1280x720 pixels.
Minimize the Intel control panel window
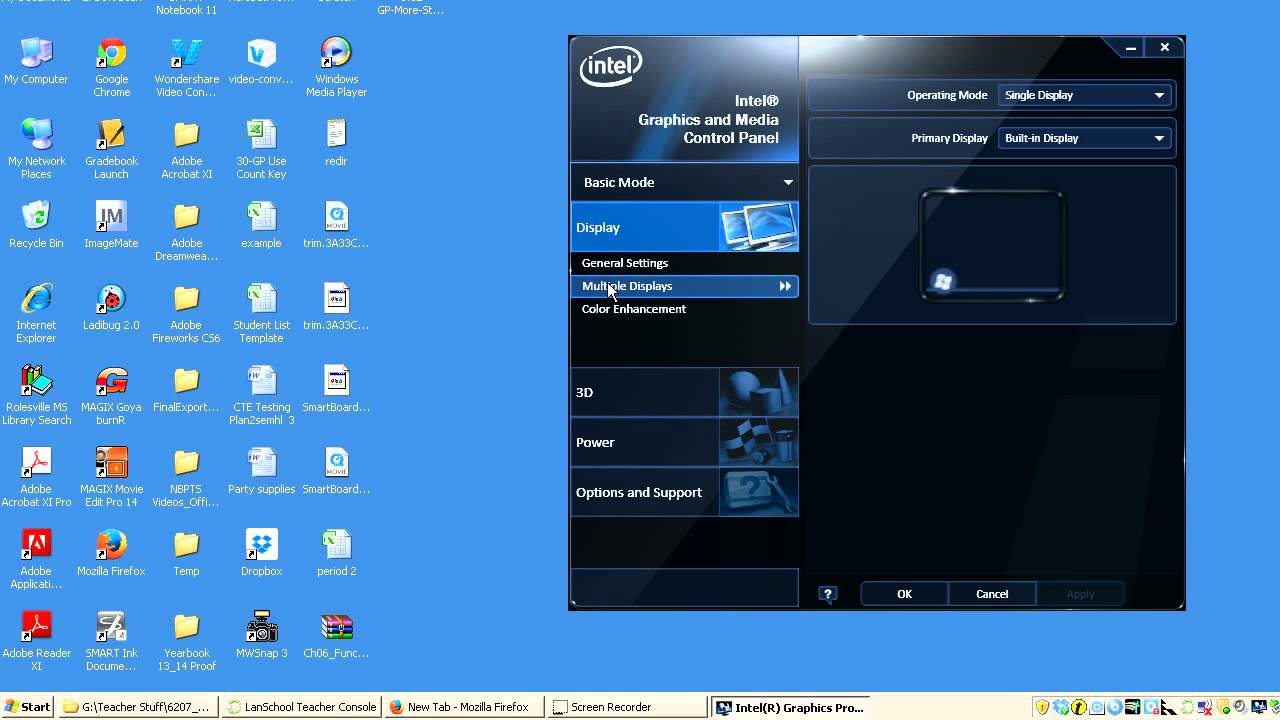(1130, 47)
